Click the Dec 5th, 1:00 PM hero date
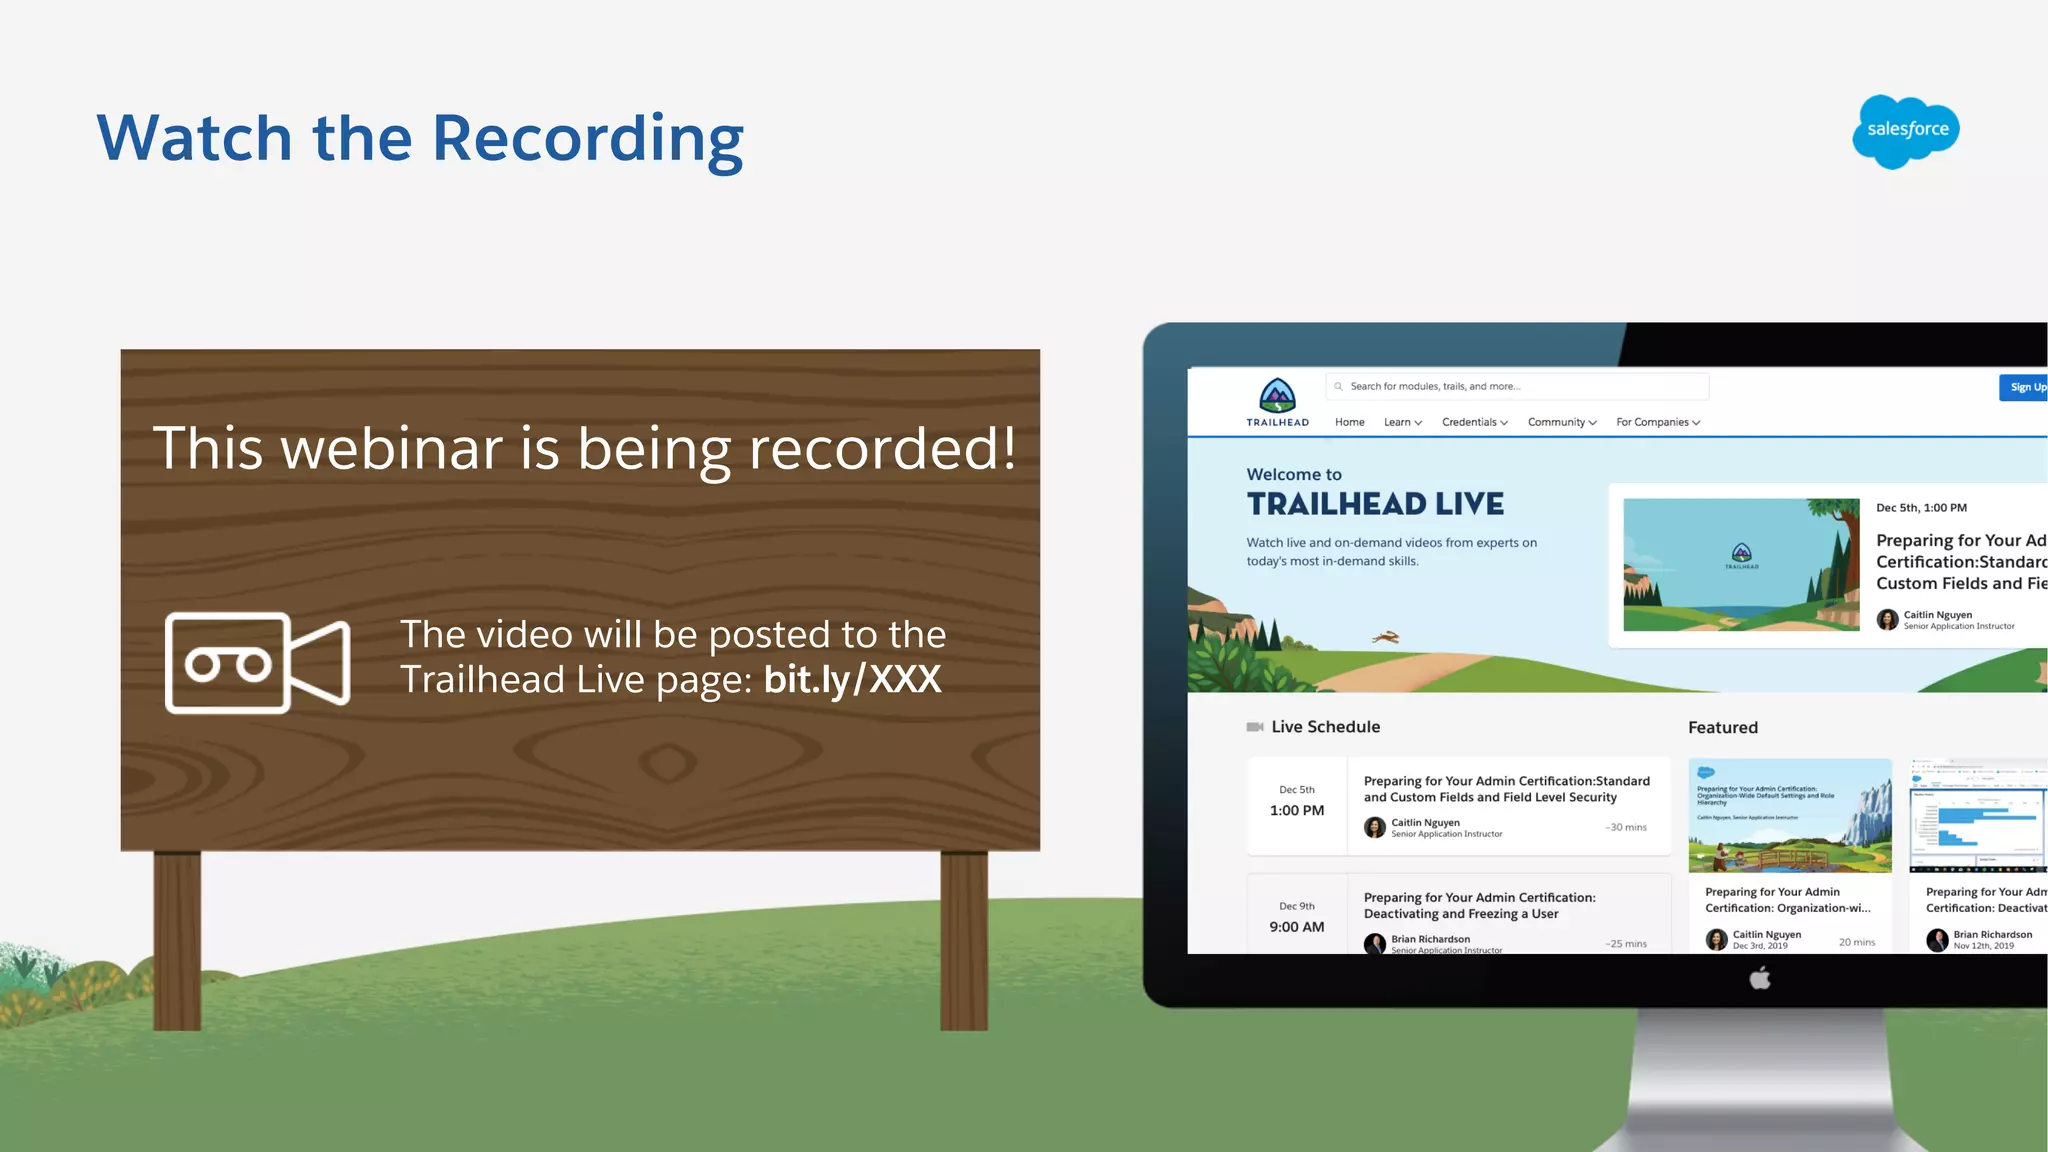 (1921, 508)
